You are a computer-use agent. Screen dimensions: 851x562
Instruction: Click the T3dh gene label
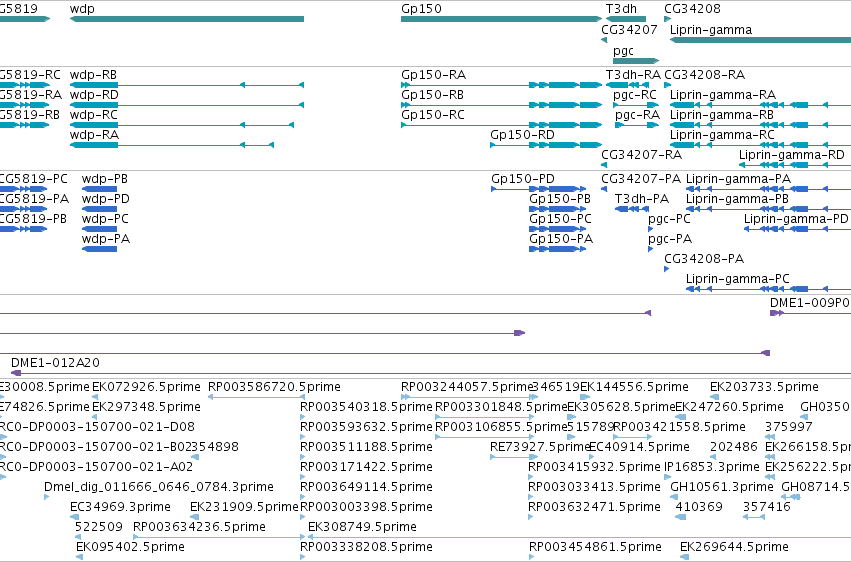621,9
